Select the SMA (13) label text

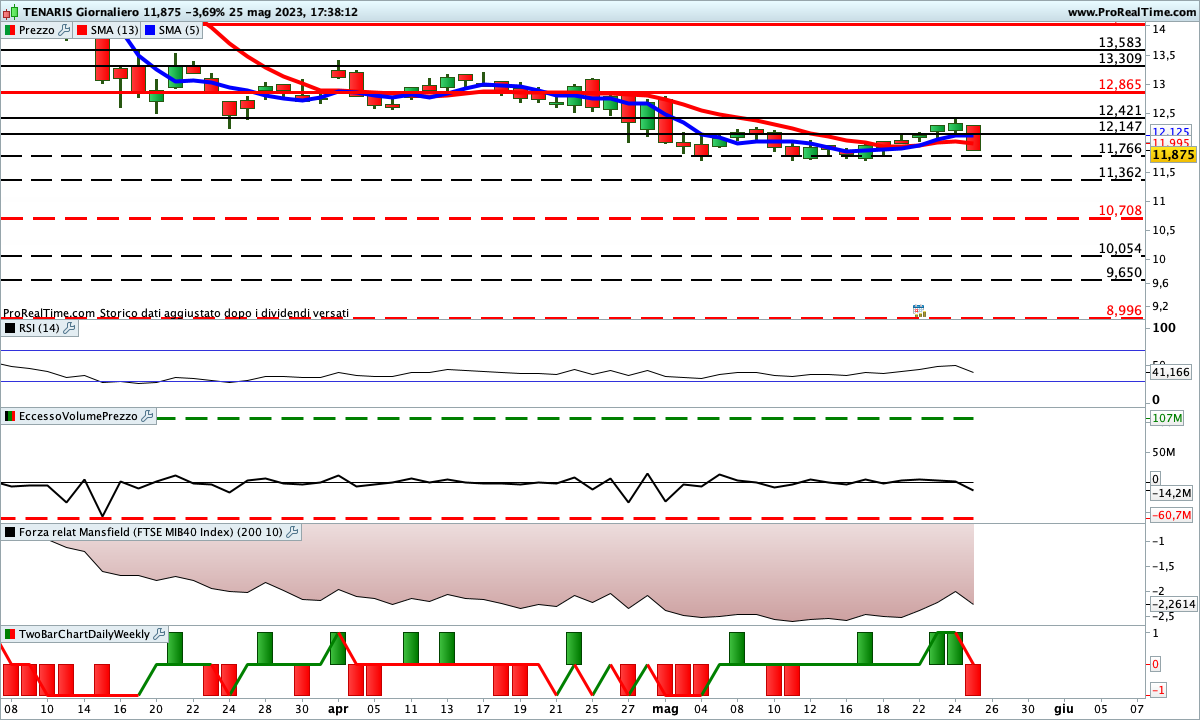coord(115,30)
